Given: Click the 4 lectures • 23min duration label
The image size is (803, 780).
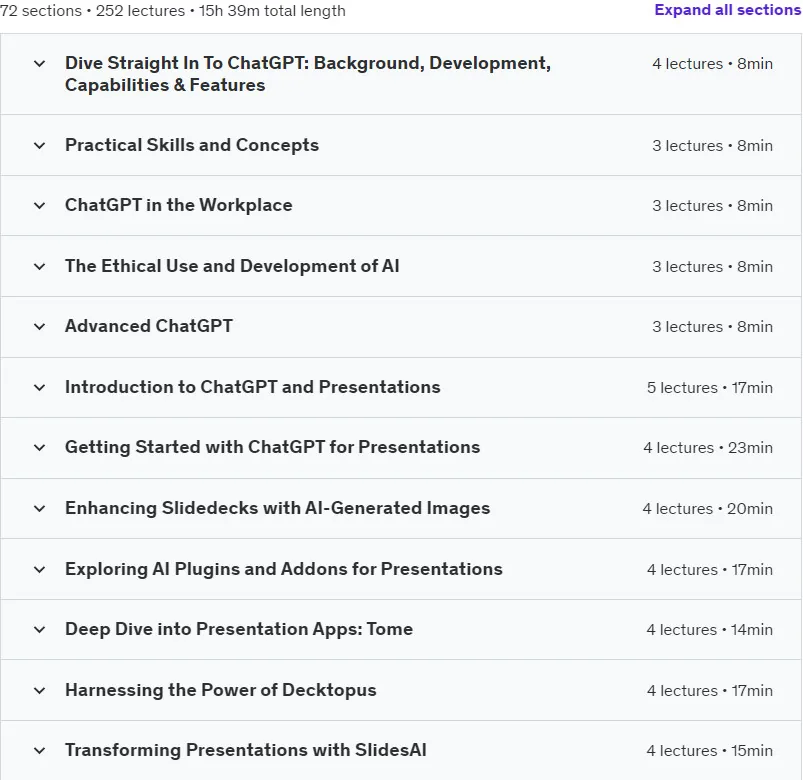Looking at the screenshot, I should tap(708, 448).
